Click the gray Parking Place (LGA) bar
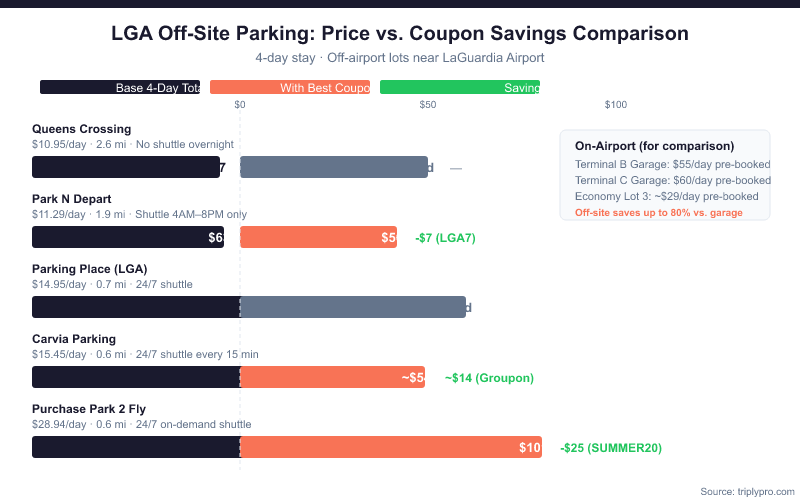The image size is (800, 500). (x=353, y=307)
